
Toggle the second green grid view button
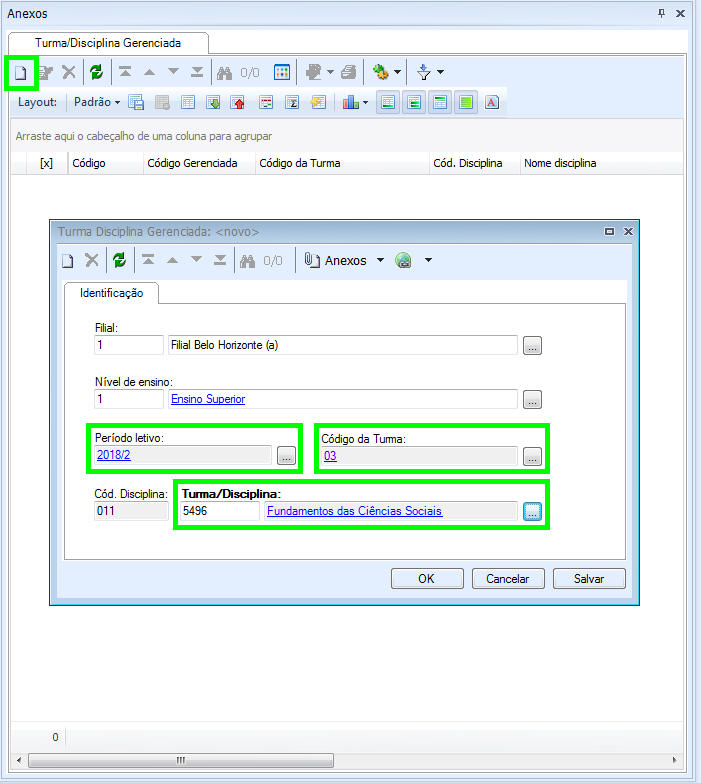(414, 102)
